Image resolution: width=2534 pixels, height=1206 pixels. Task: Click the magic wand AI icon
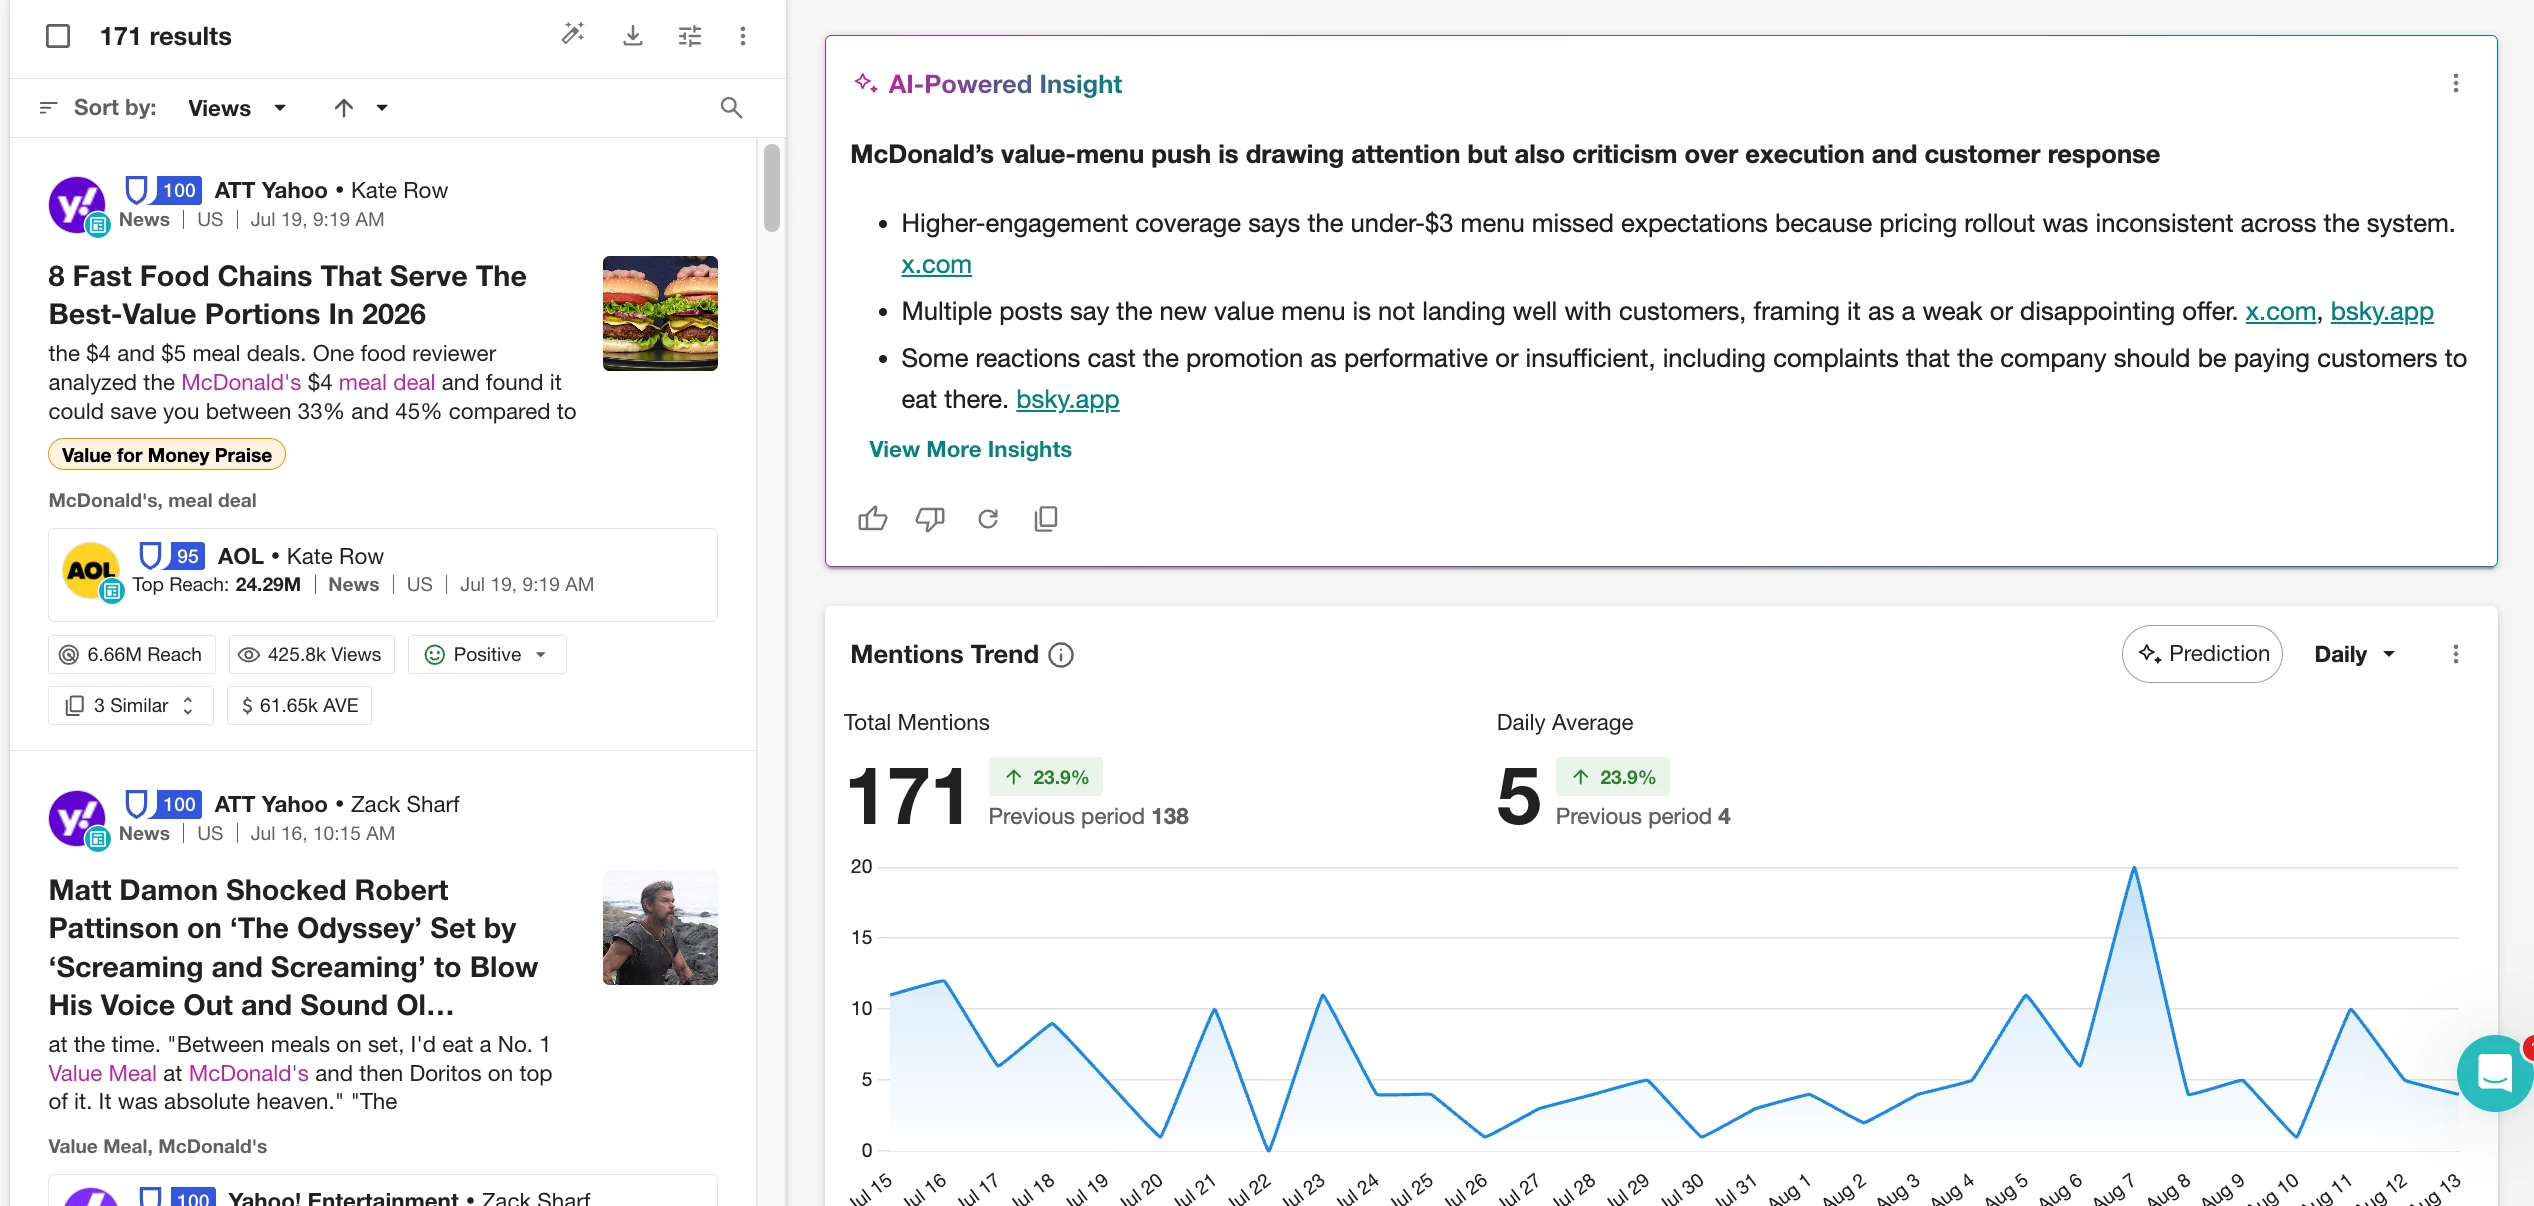pos(573,35)
